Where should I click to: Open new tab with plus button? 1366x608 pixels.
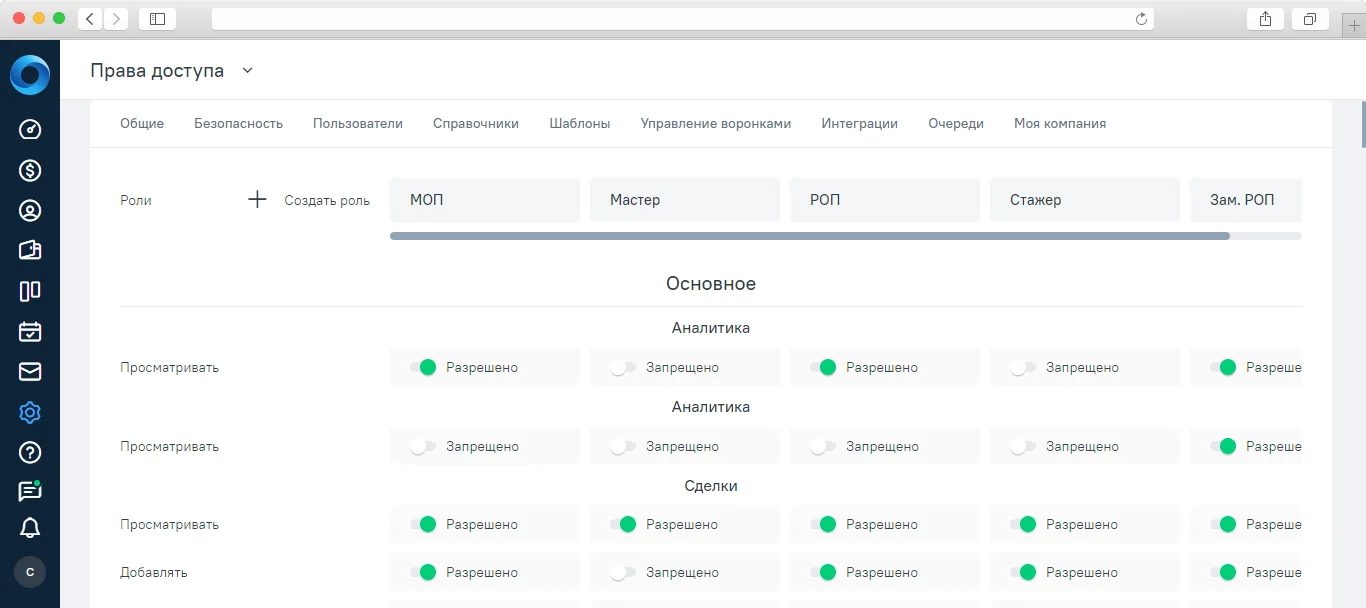click(1355, 25)
